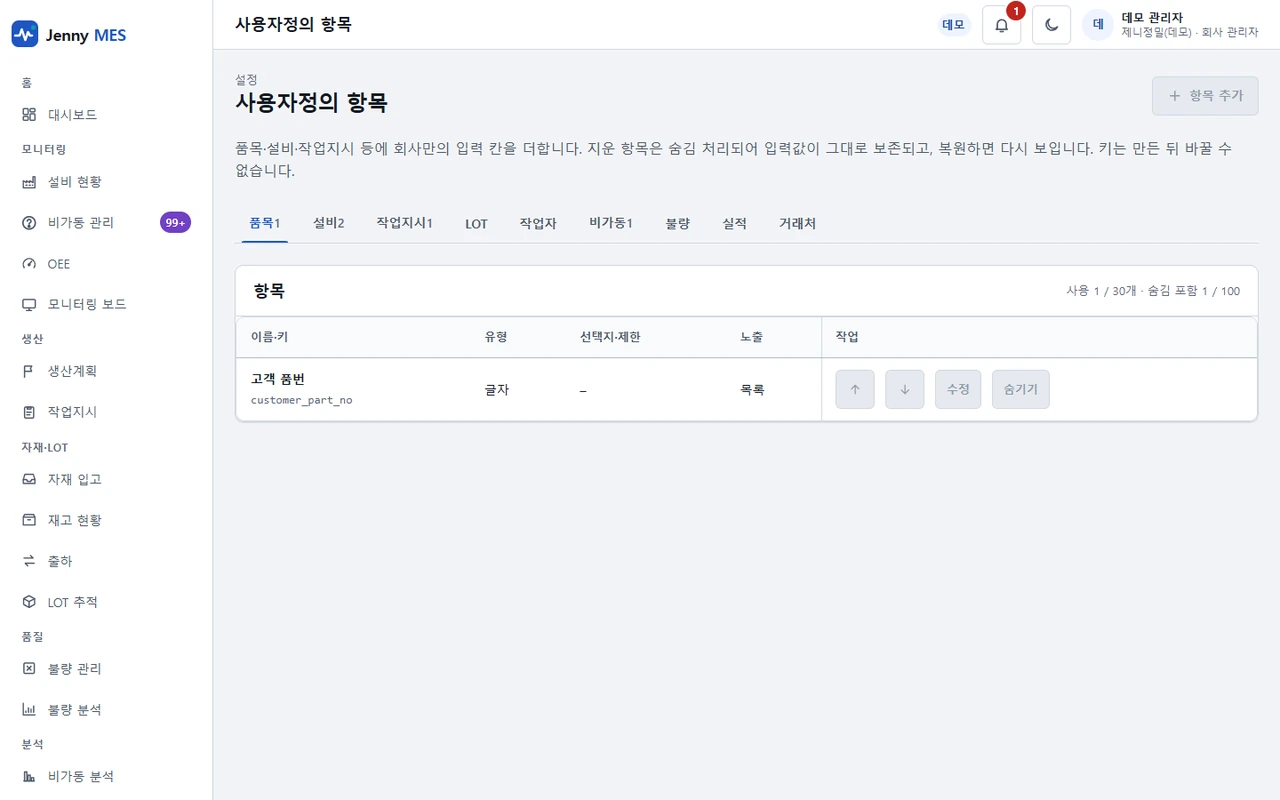Open the 비가동 tab
This screenshot has height=800, width=1280.
coord(611,223)
